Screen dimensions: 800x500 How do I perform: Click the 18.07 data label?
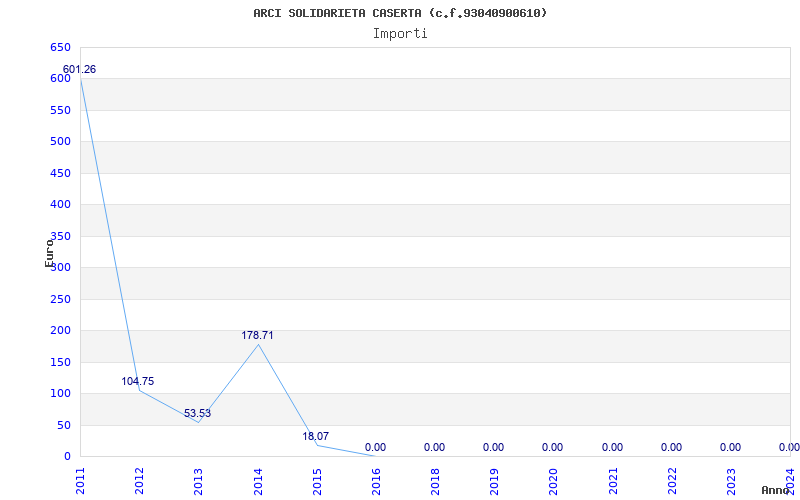tap(315, 436)
